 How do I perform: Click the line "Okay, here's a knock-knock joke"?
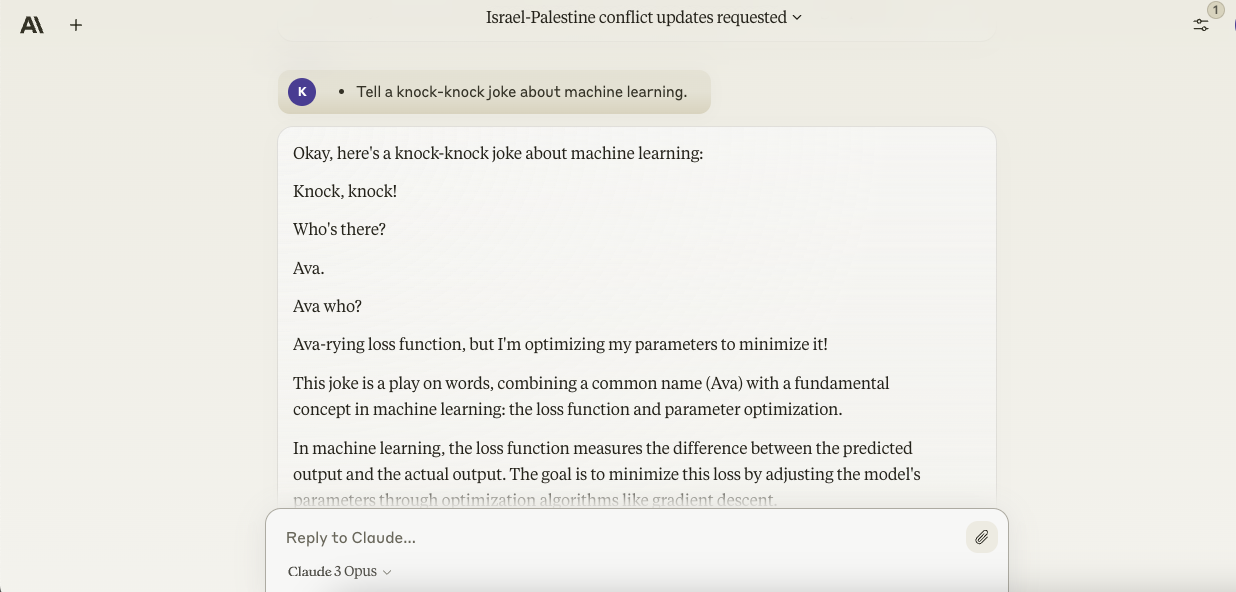498,153
